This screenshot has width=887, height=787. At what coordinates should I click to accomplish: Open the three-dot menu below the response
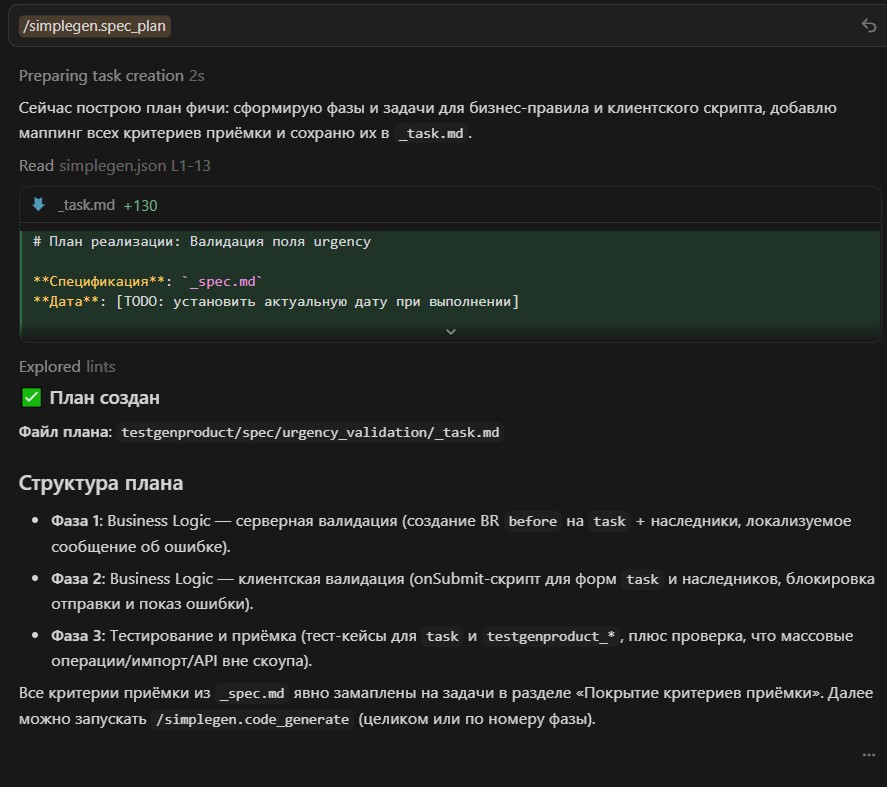pyautogui.click(x=868, y=755)
